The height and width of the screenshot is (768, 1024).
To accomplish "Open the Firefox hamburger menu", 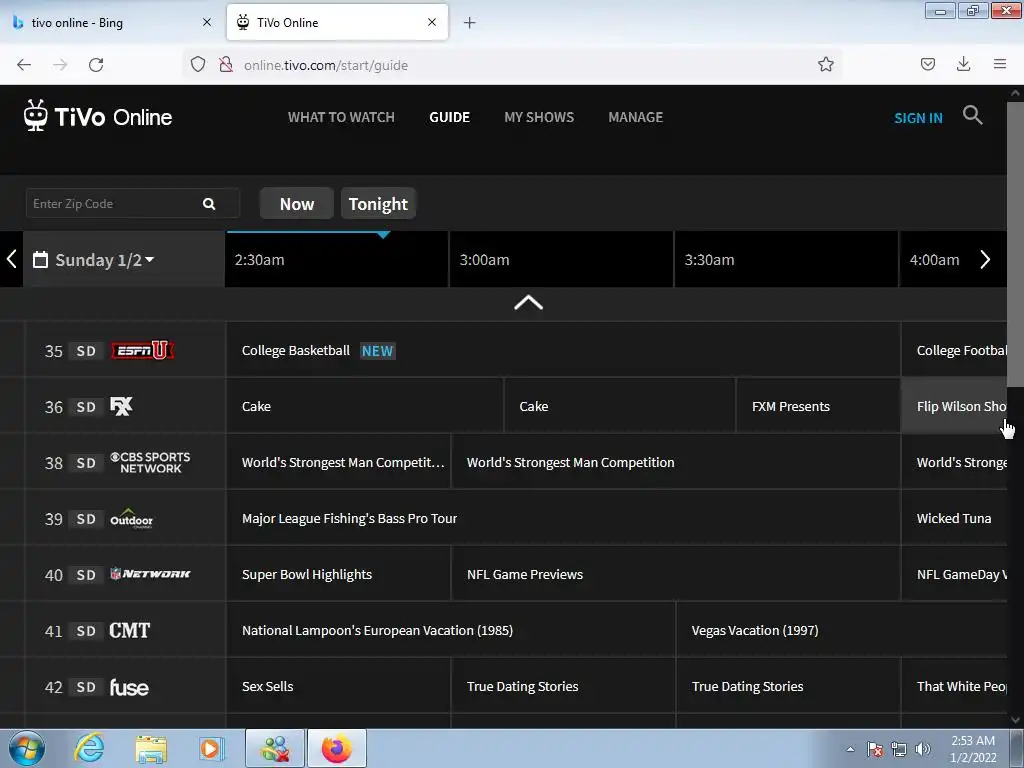I will pos(999,64).
